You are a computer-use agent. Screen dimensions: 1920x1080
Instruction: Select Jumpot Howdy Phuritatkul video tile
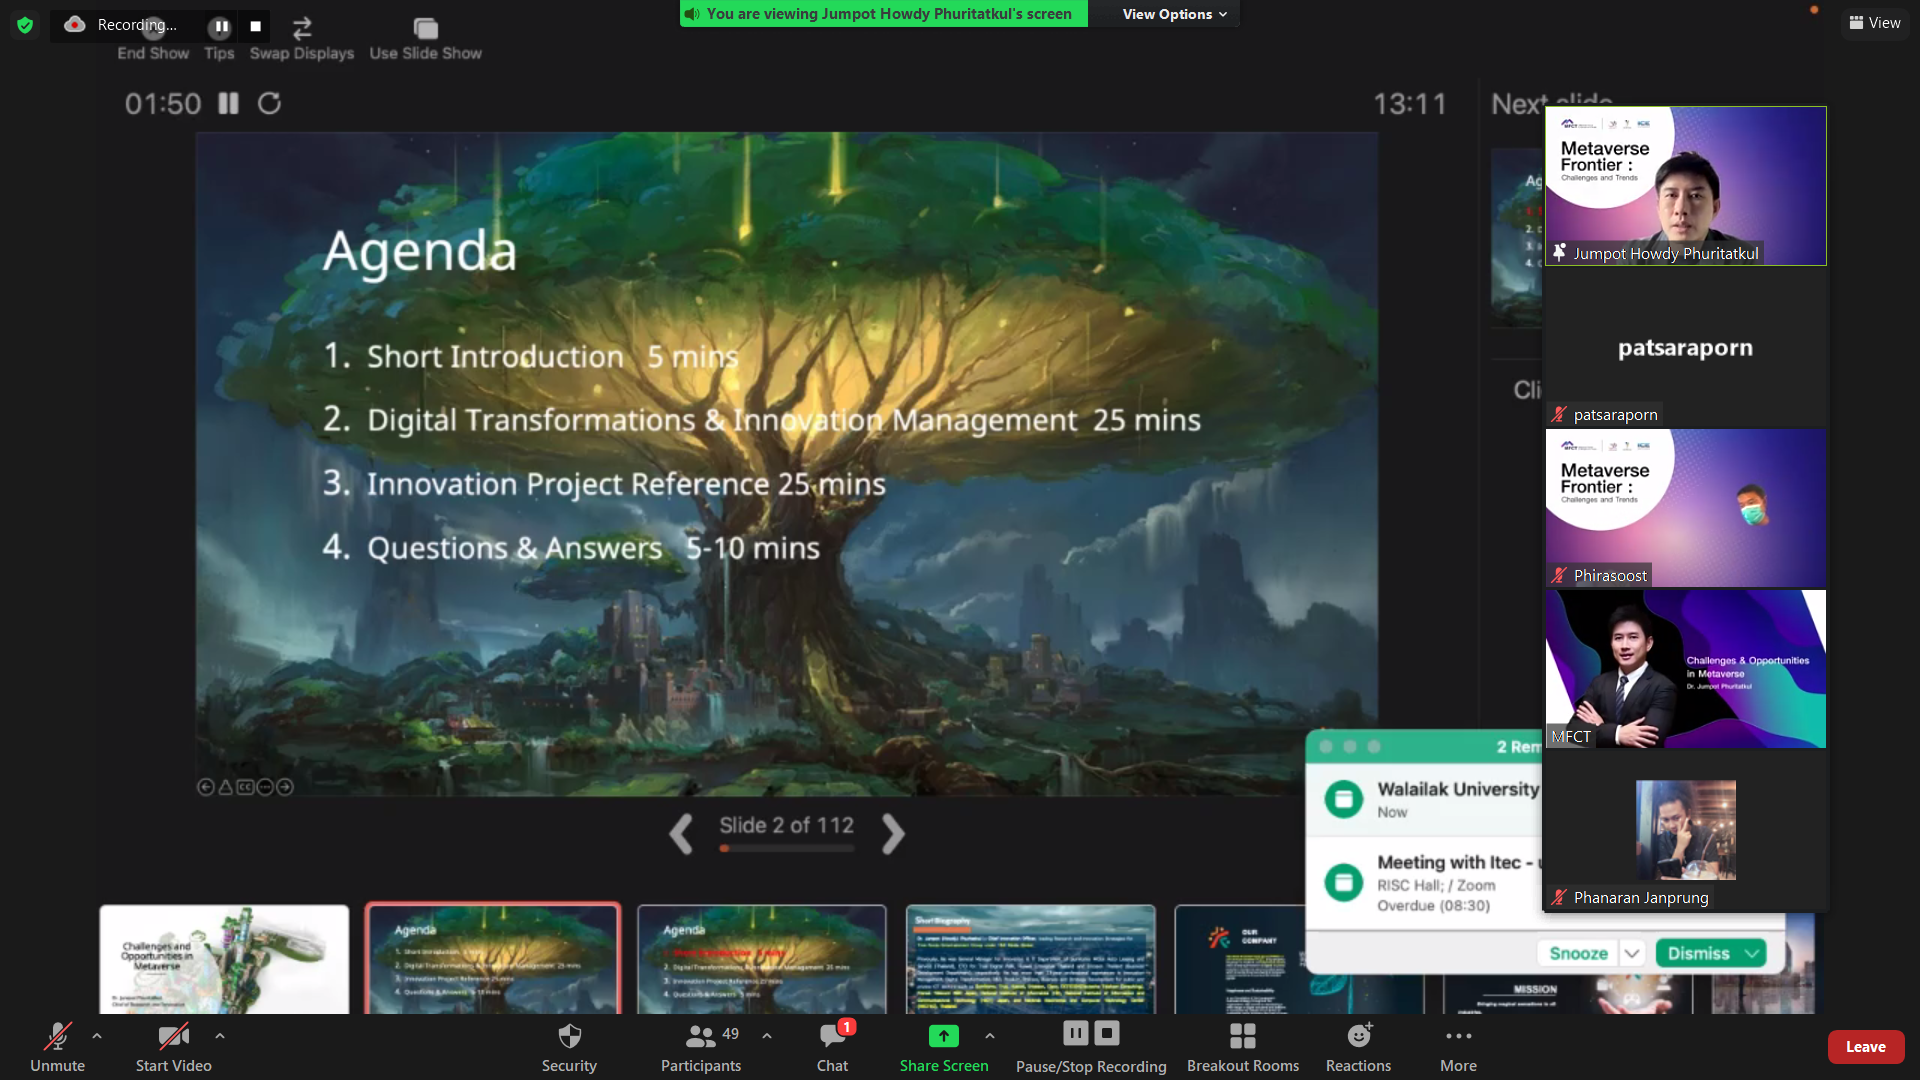[x=1686, y=186]
